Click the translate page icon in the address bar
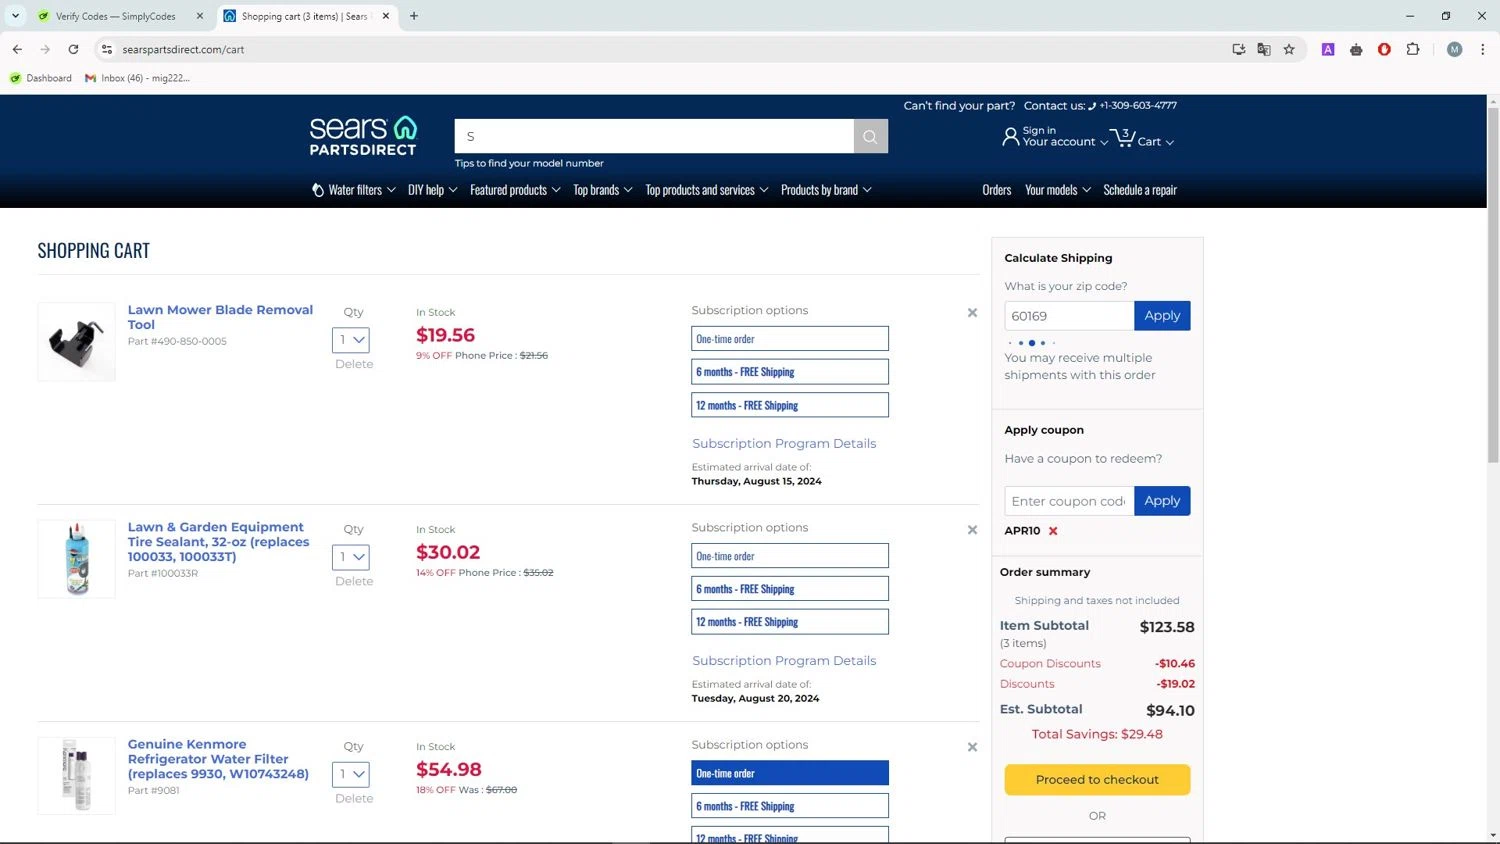This screenshot has width=1500, height=844. click(1264, 49)
